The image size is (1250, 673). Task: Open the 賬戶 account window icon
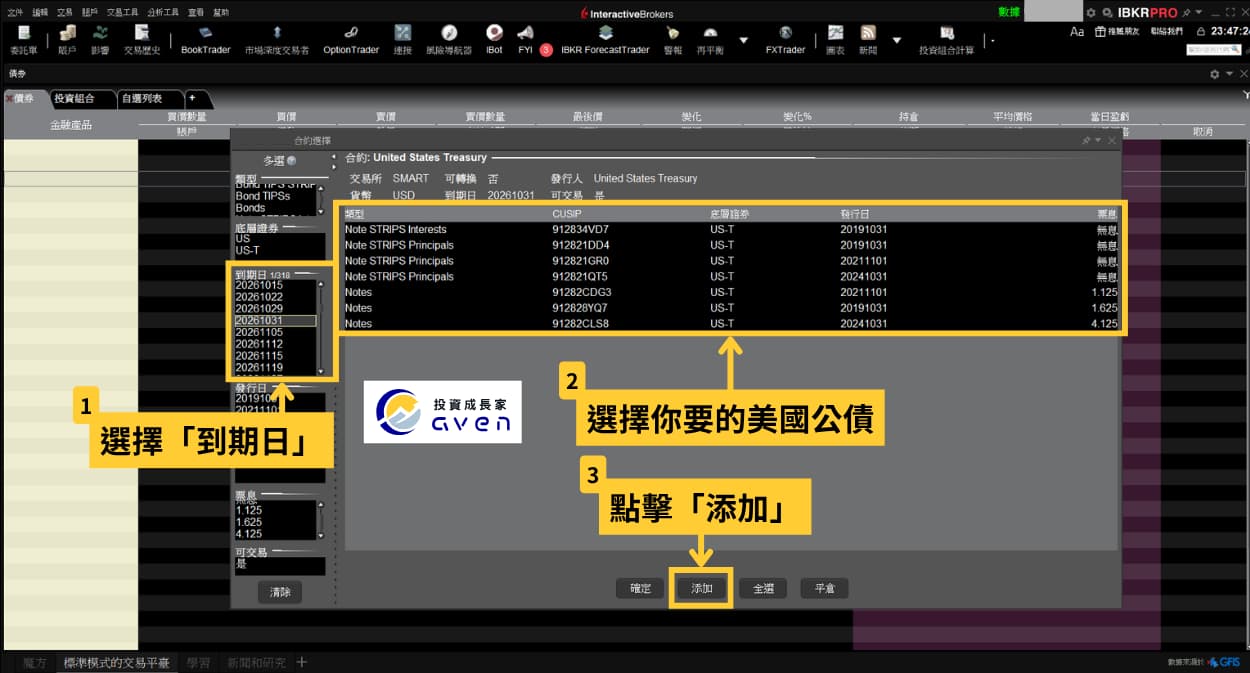[67, 40]
